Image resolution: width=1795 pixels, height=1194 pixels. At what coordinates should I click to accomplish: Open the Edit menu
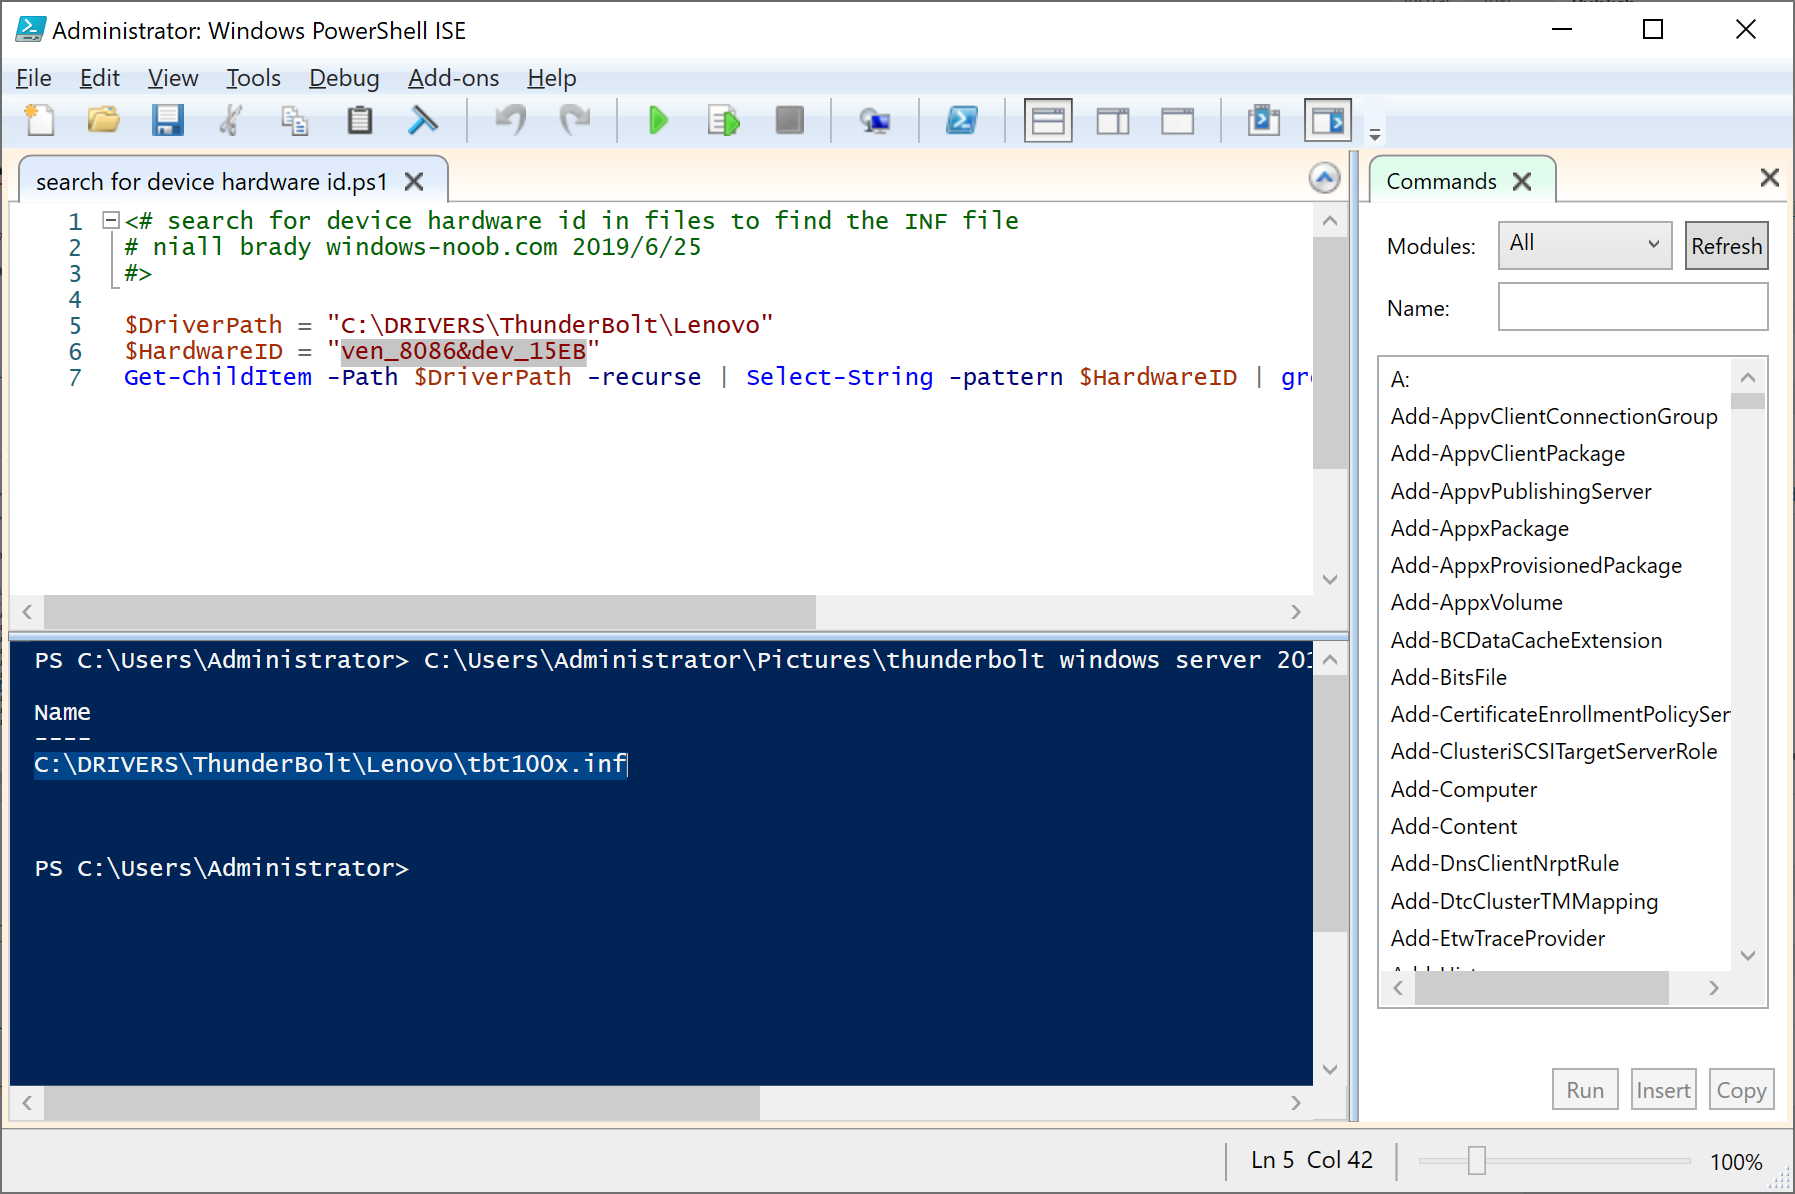(99, 78)
